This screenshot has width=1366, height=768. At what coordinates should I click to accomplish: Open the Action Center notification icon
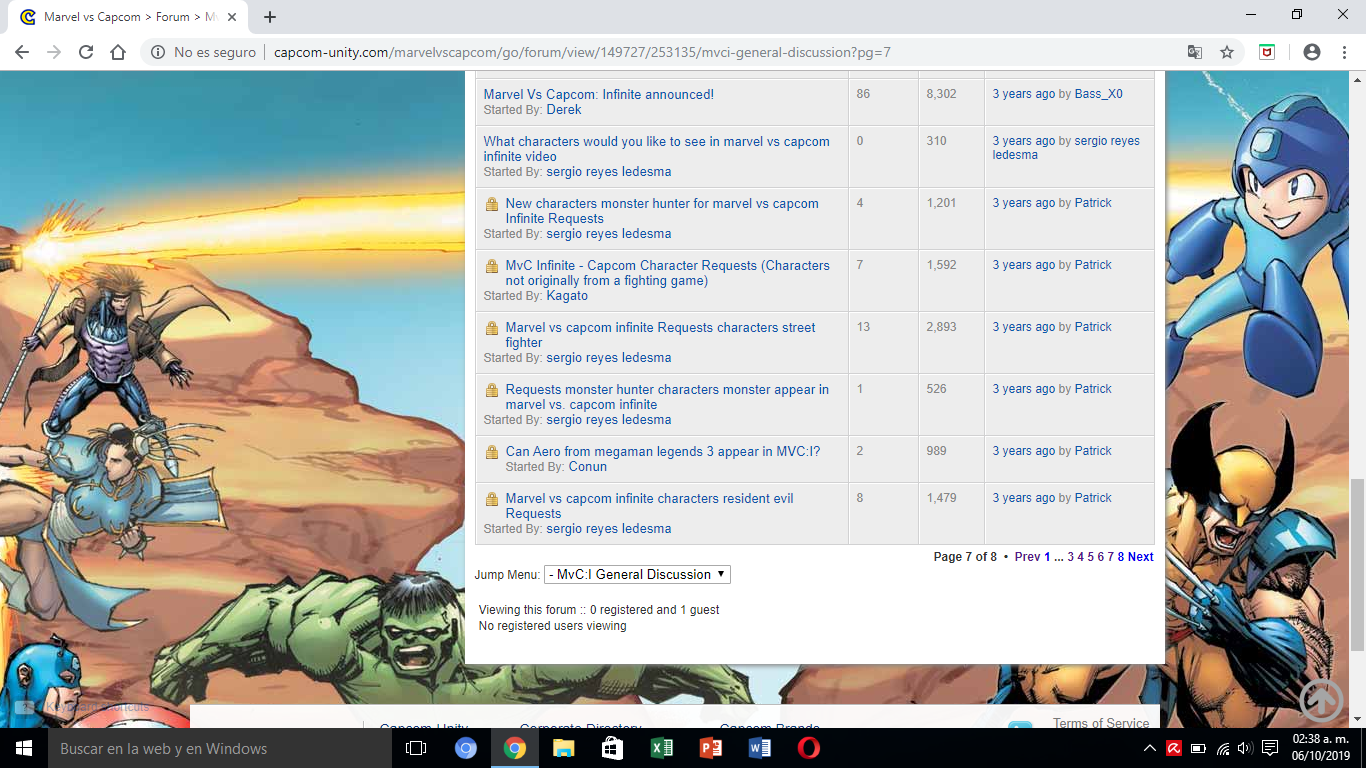pos(1270,748)
